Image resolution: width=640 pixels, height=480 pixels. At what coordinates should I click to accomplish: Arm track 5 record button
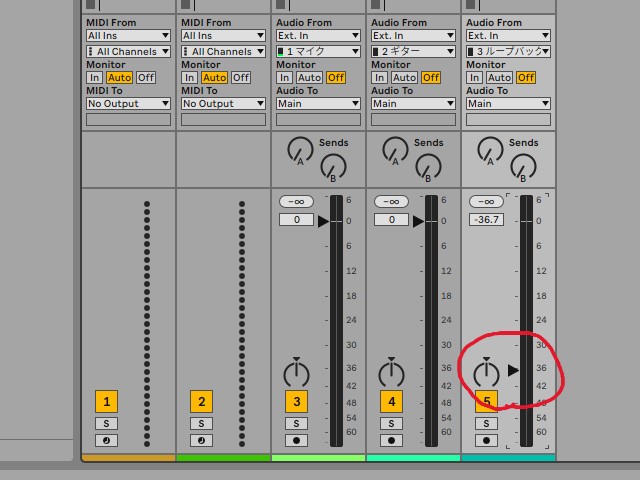486,440
